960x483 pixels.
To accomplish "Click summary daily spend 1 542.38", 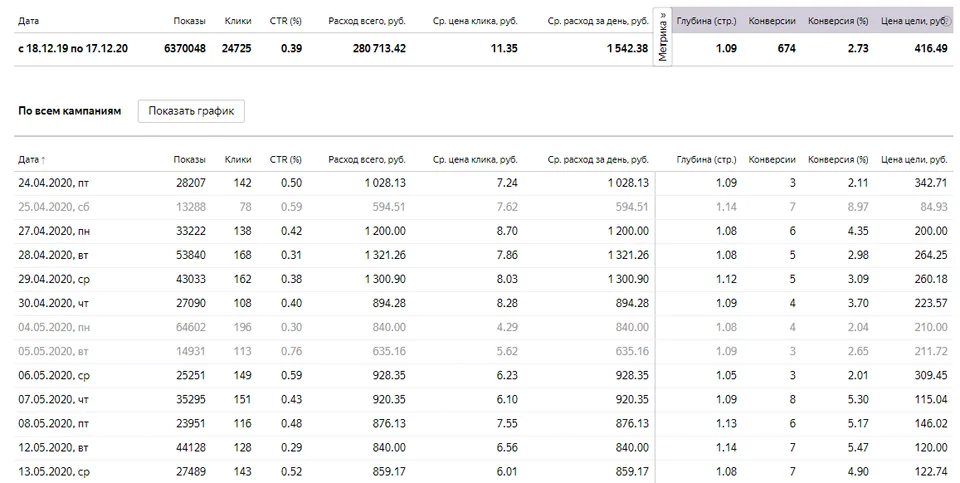I will click(x=628, y=48).
